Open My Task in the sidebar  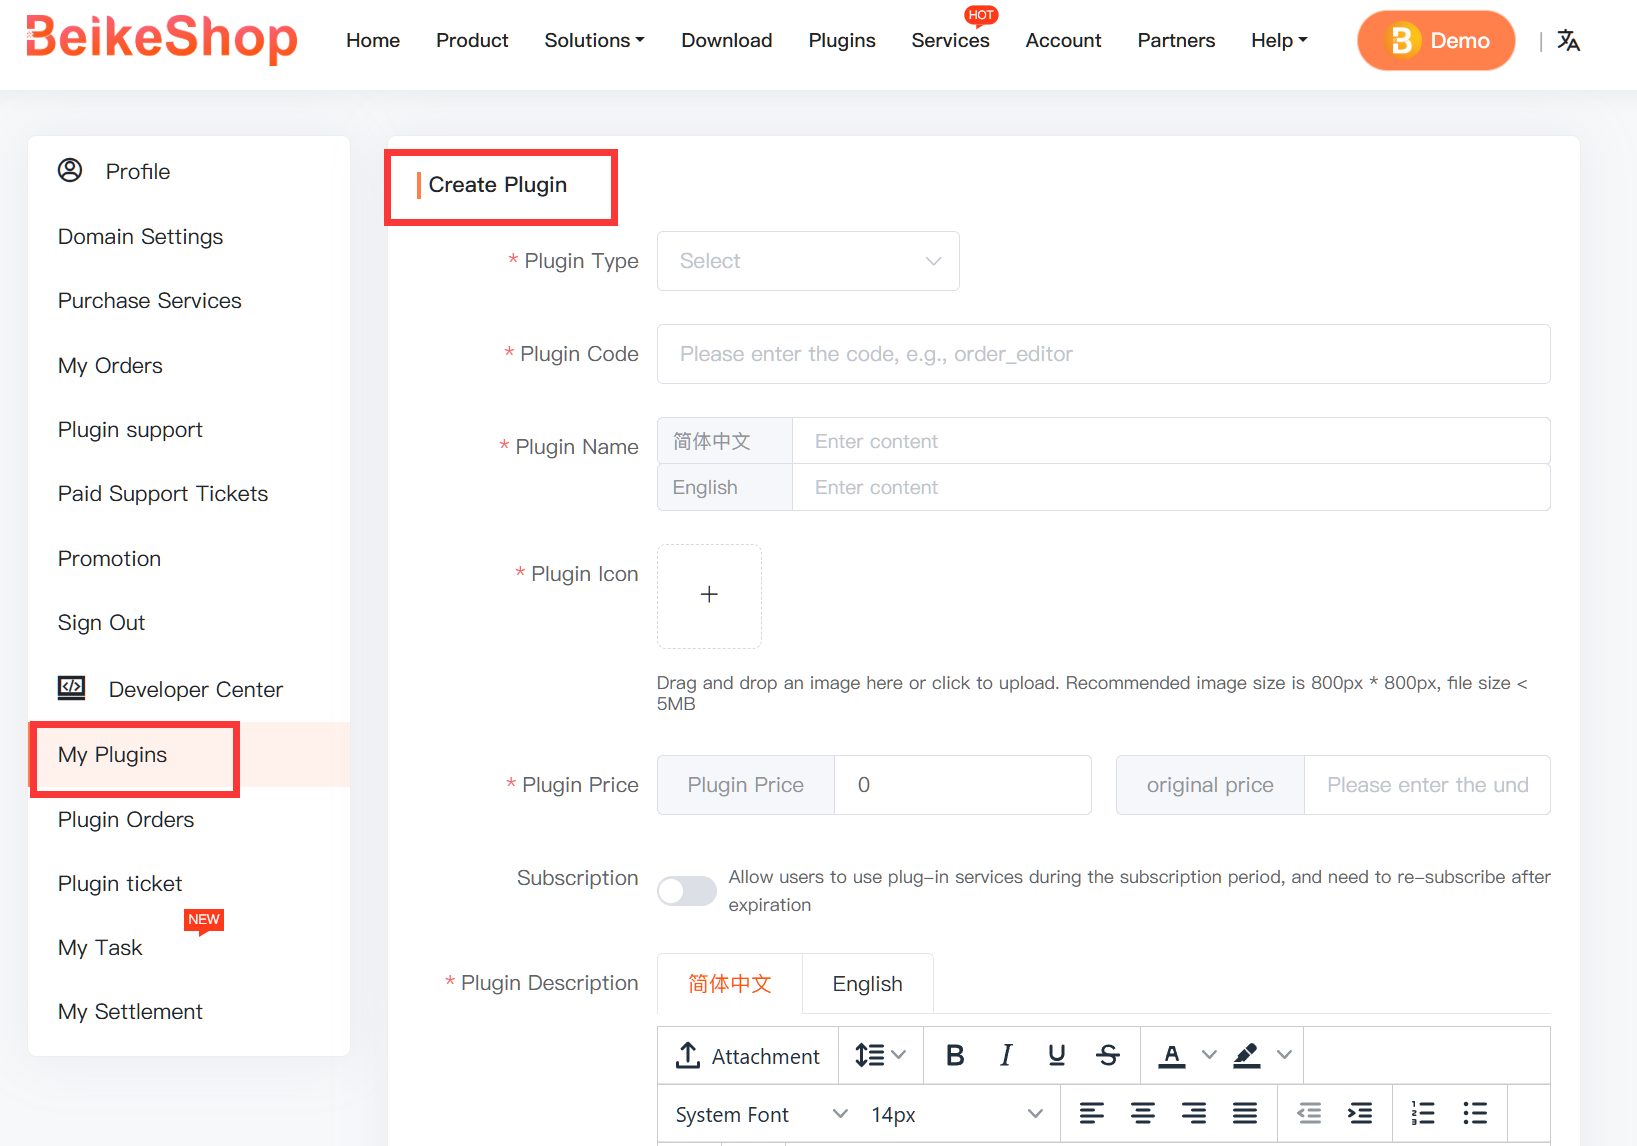pyautogui.click(x=100, y=948)
